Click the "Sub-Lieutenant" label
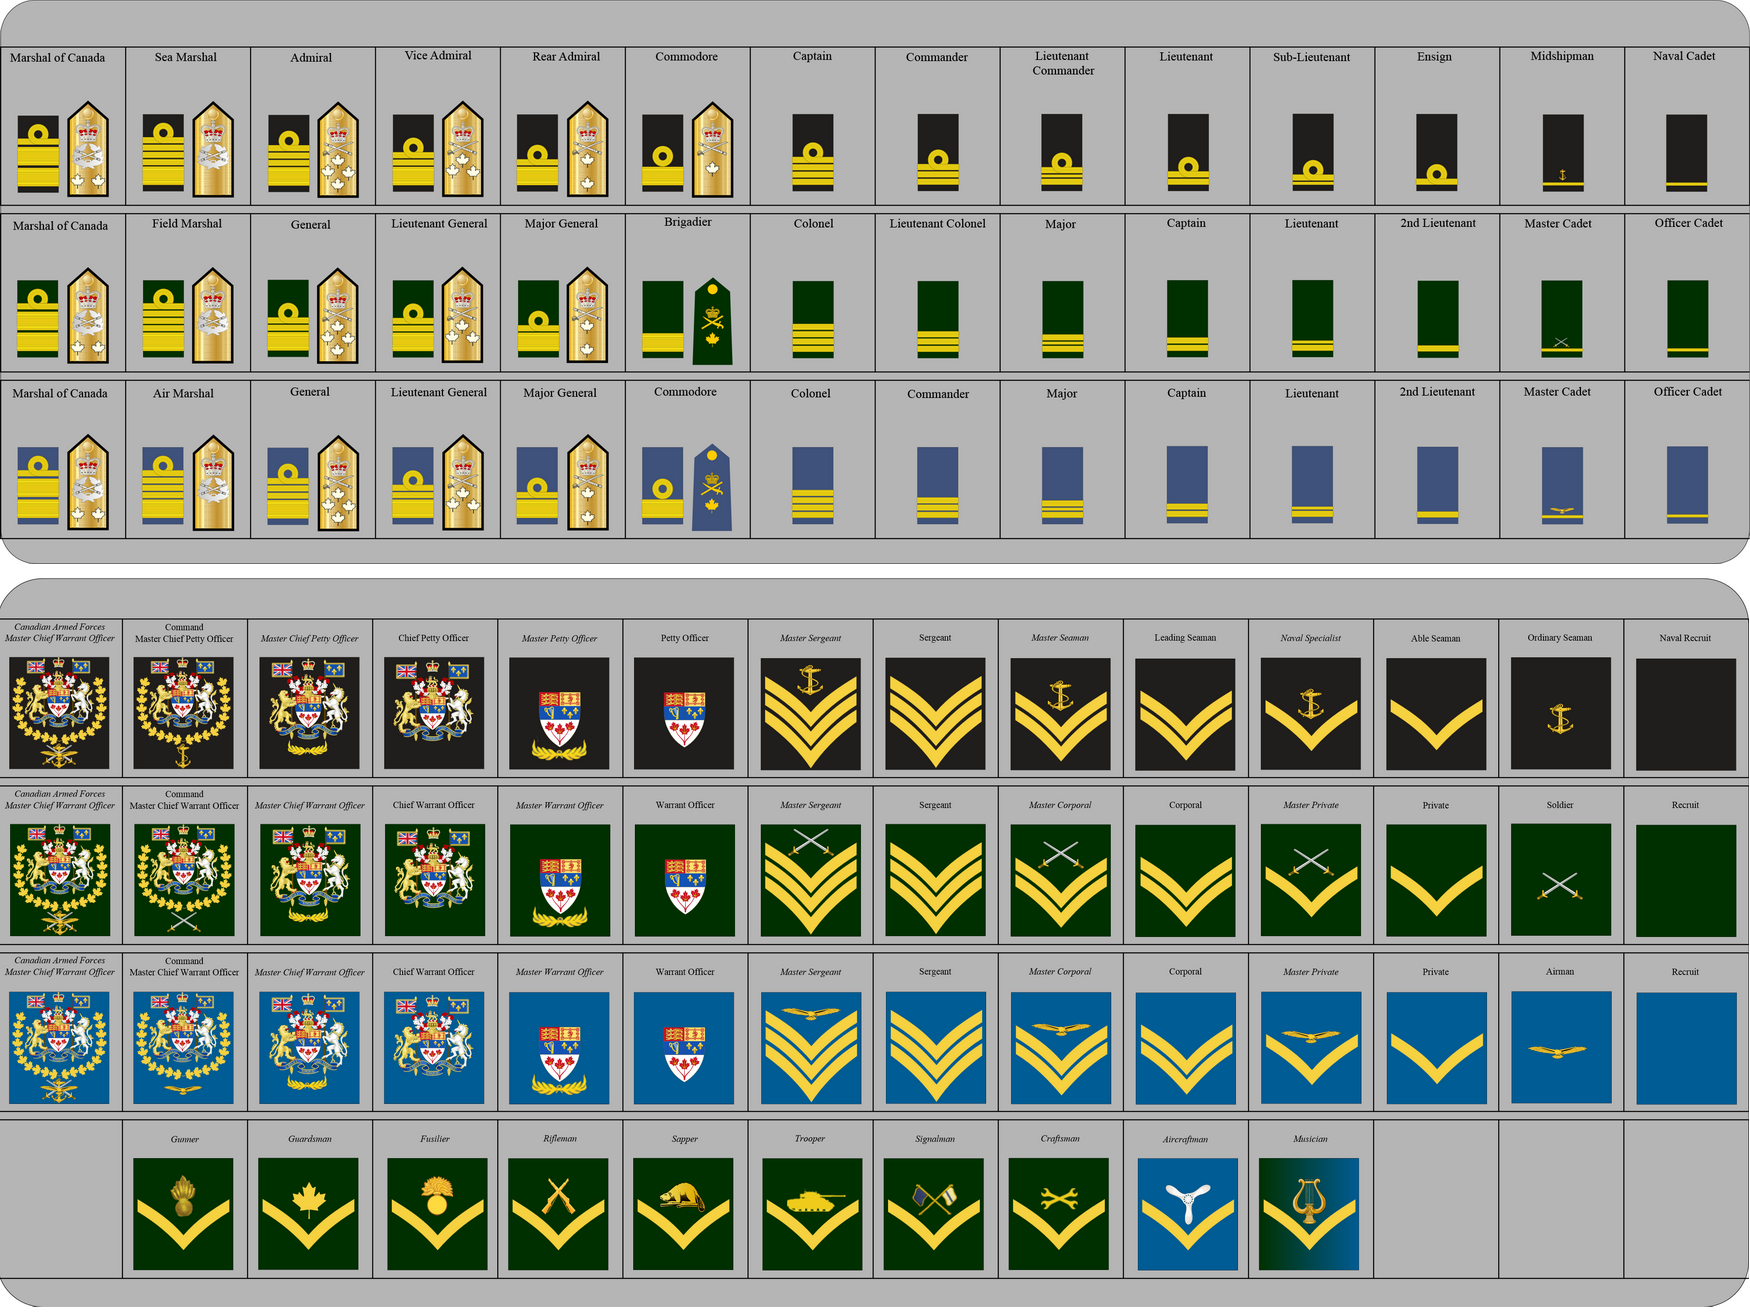Viewport: 1750px width, 1312px height. (1312, 57)
